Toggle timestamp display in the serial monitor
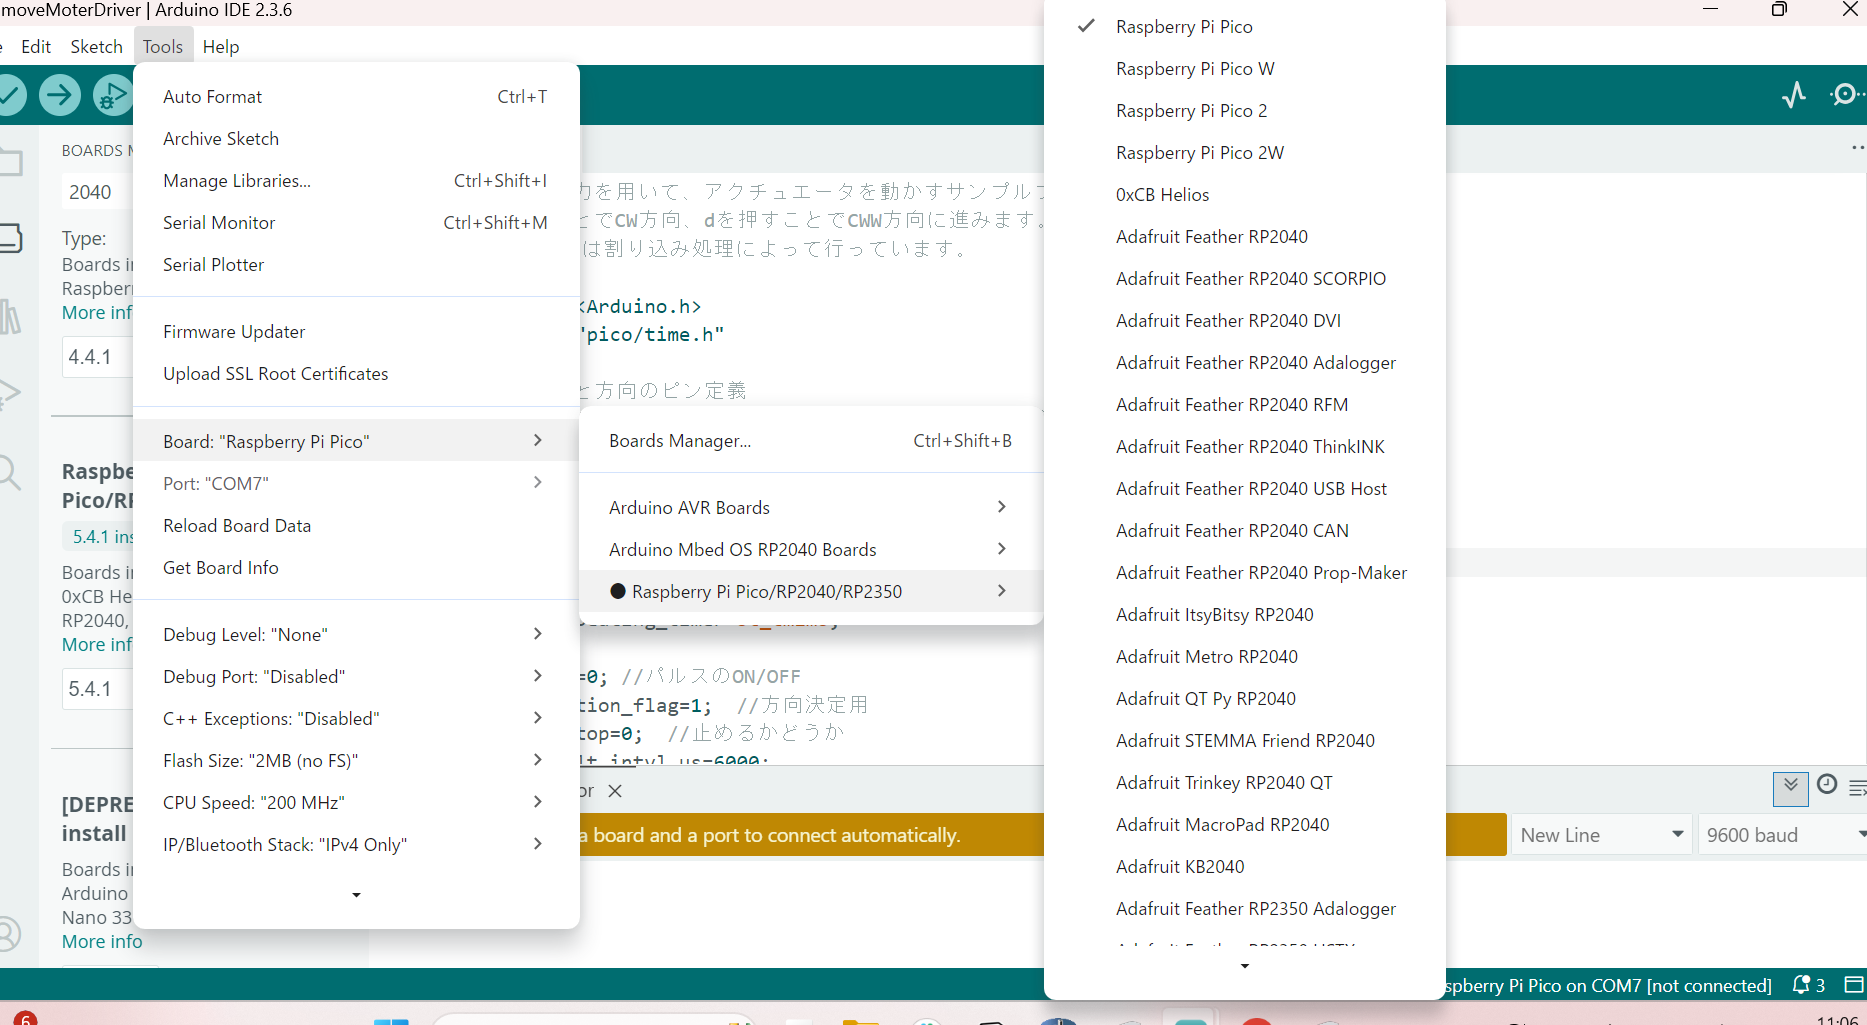The image size is (1867, 1025). [x=1827, y=785]
